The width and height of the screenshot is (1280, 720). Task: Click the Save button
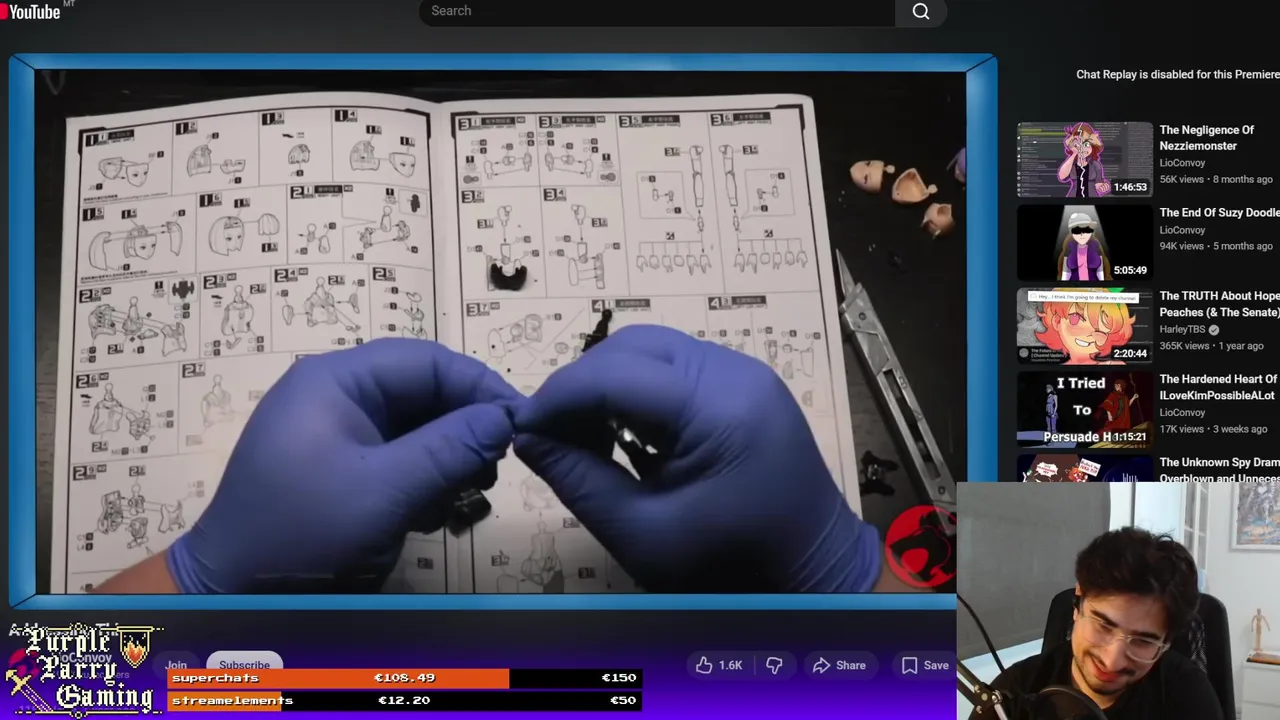tap(925, 665)
